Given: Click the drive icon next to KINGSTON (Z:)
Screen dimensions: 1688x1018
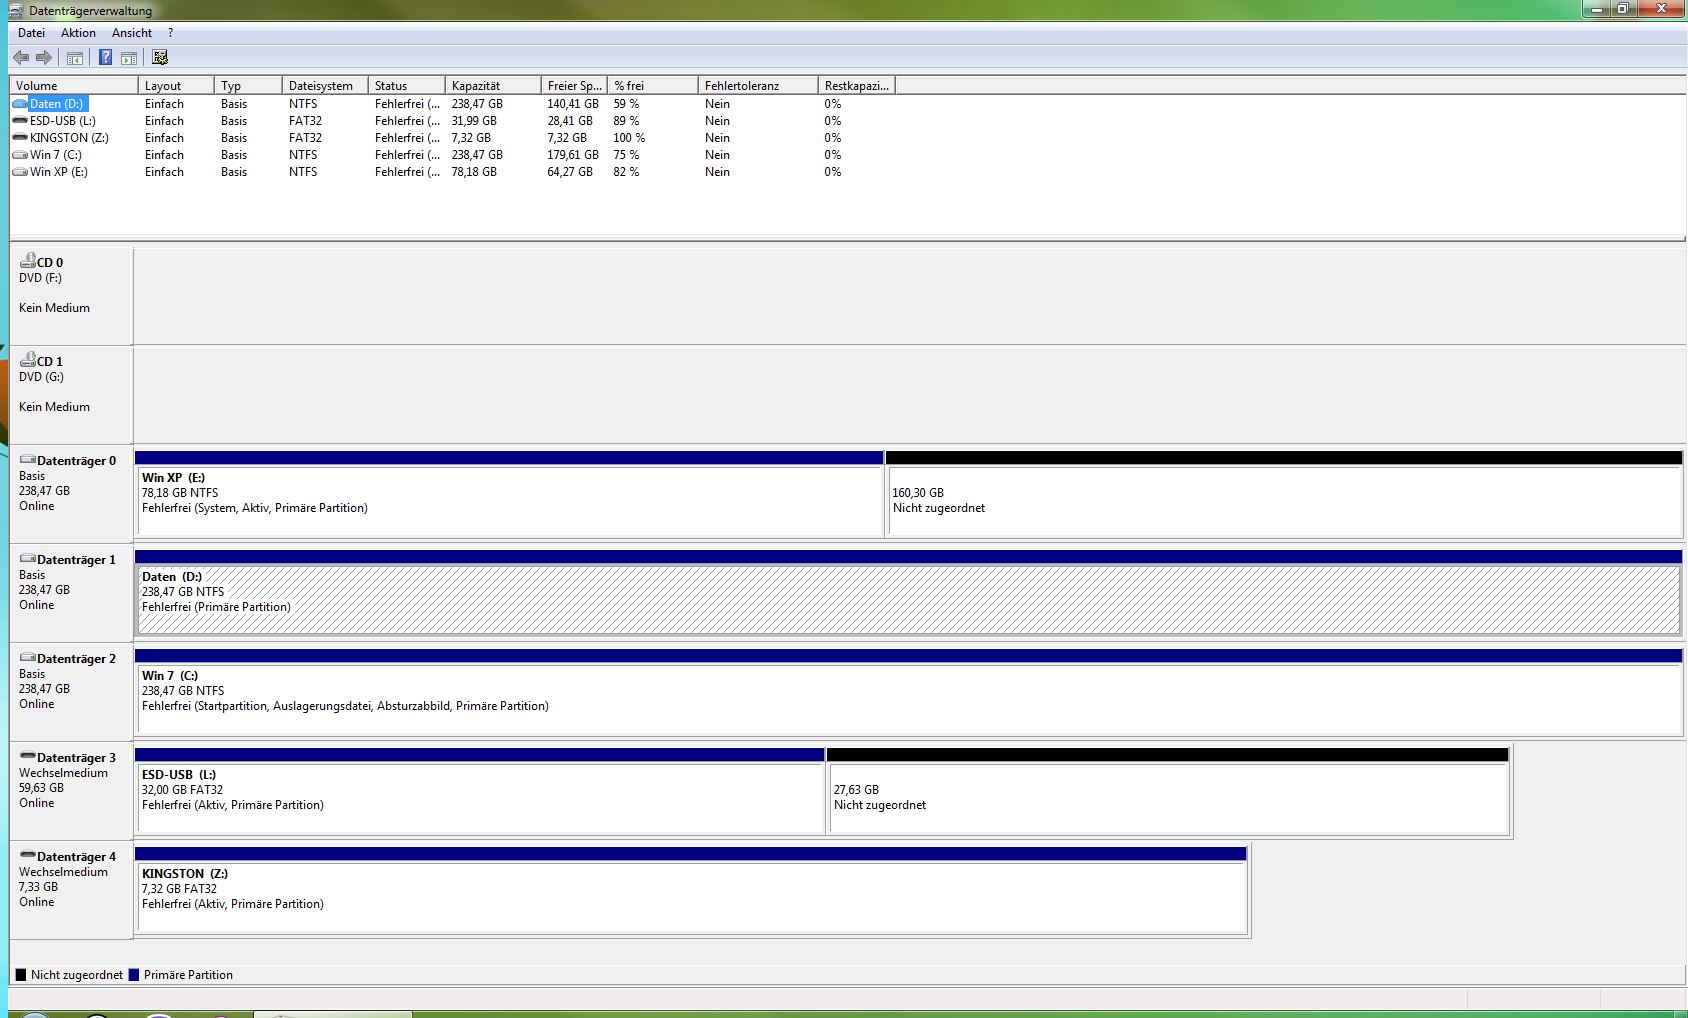Looking at the screenshot, I should click(20, 138).
